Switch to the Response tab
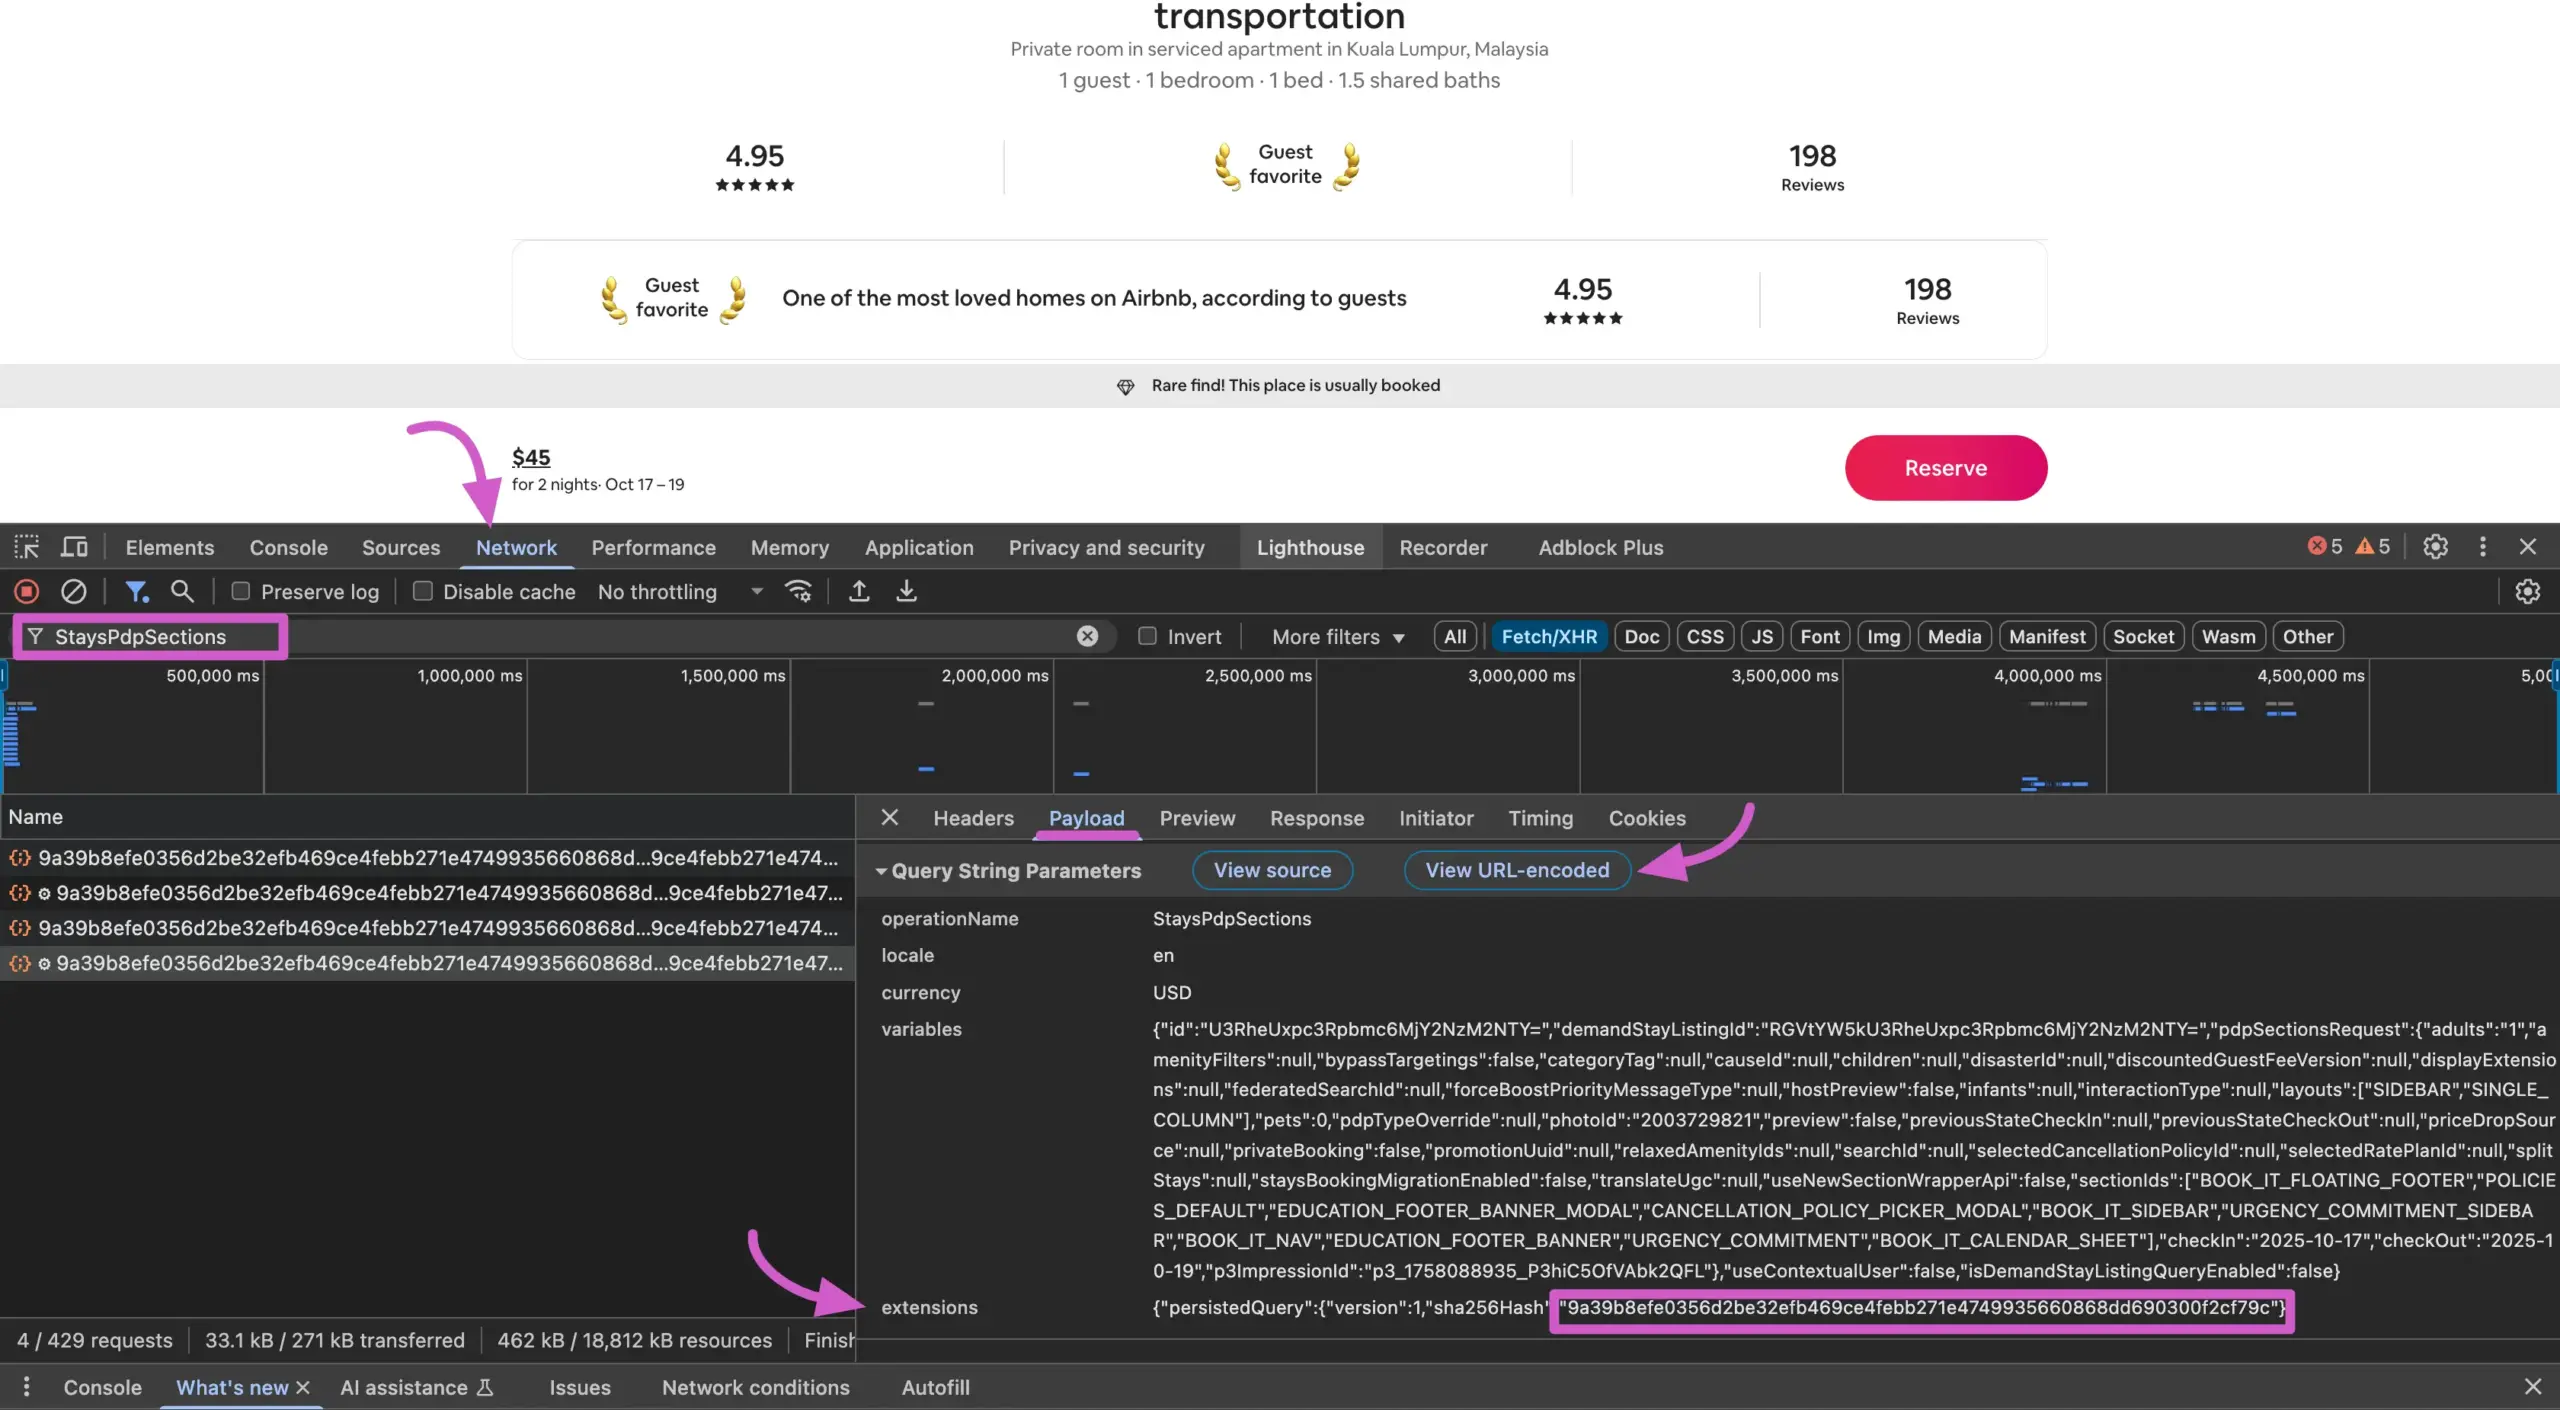This screenshot has height=1410, width=2560. pyautogui.click(x=1316, y=818)
